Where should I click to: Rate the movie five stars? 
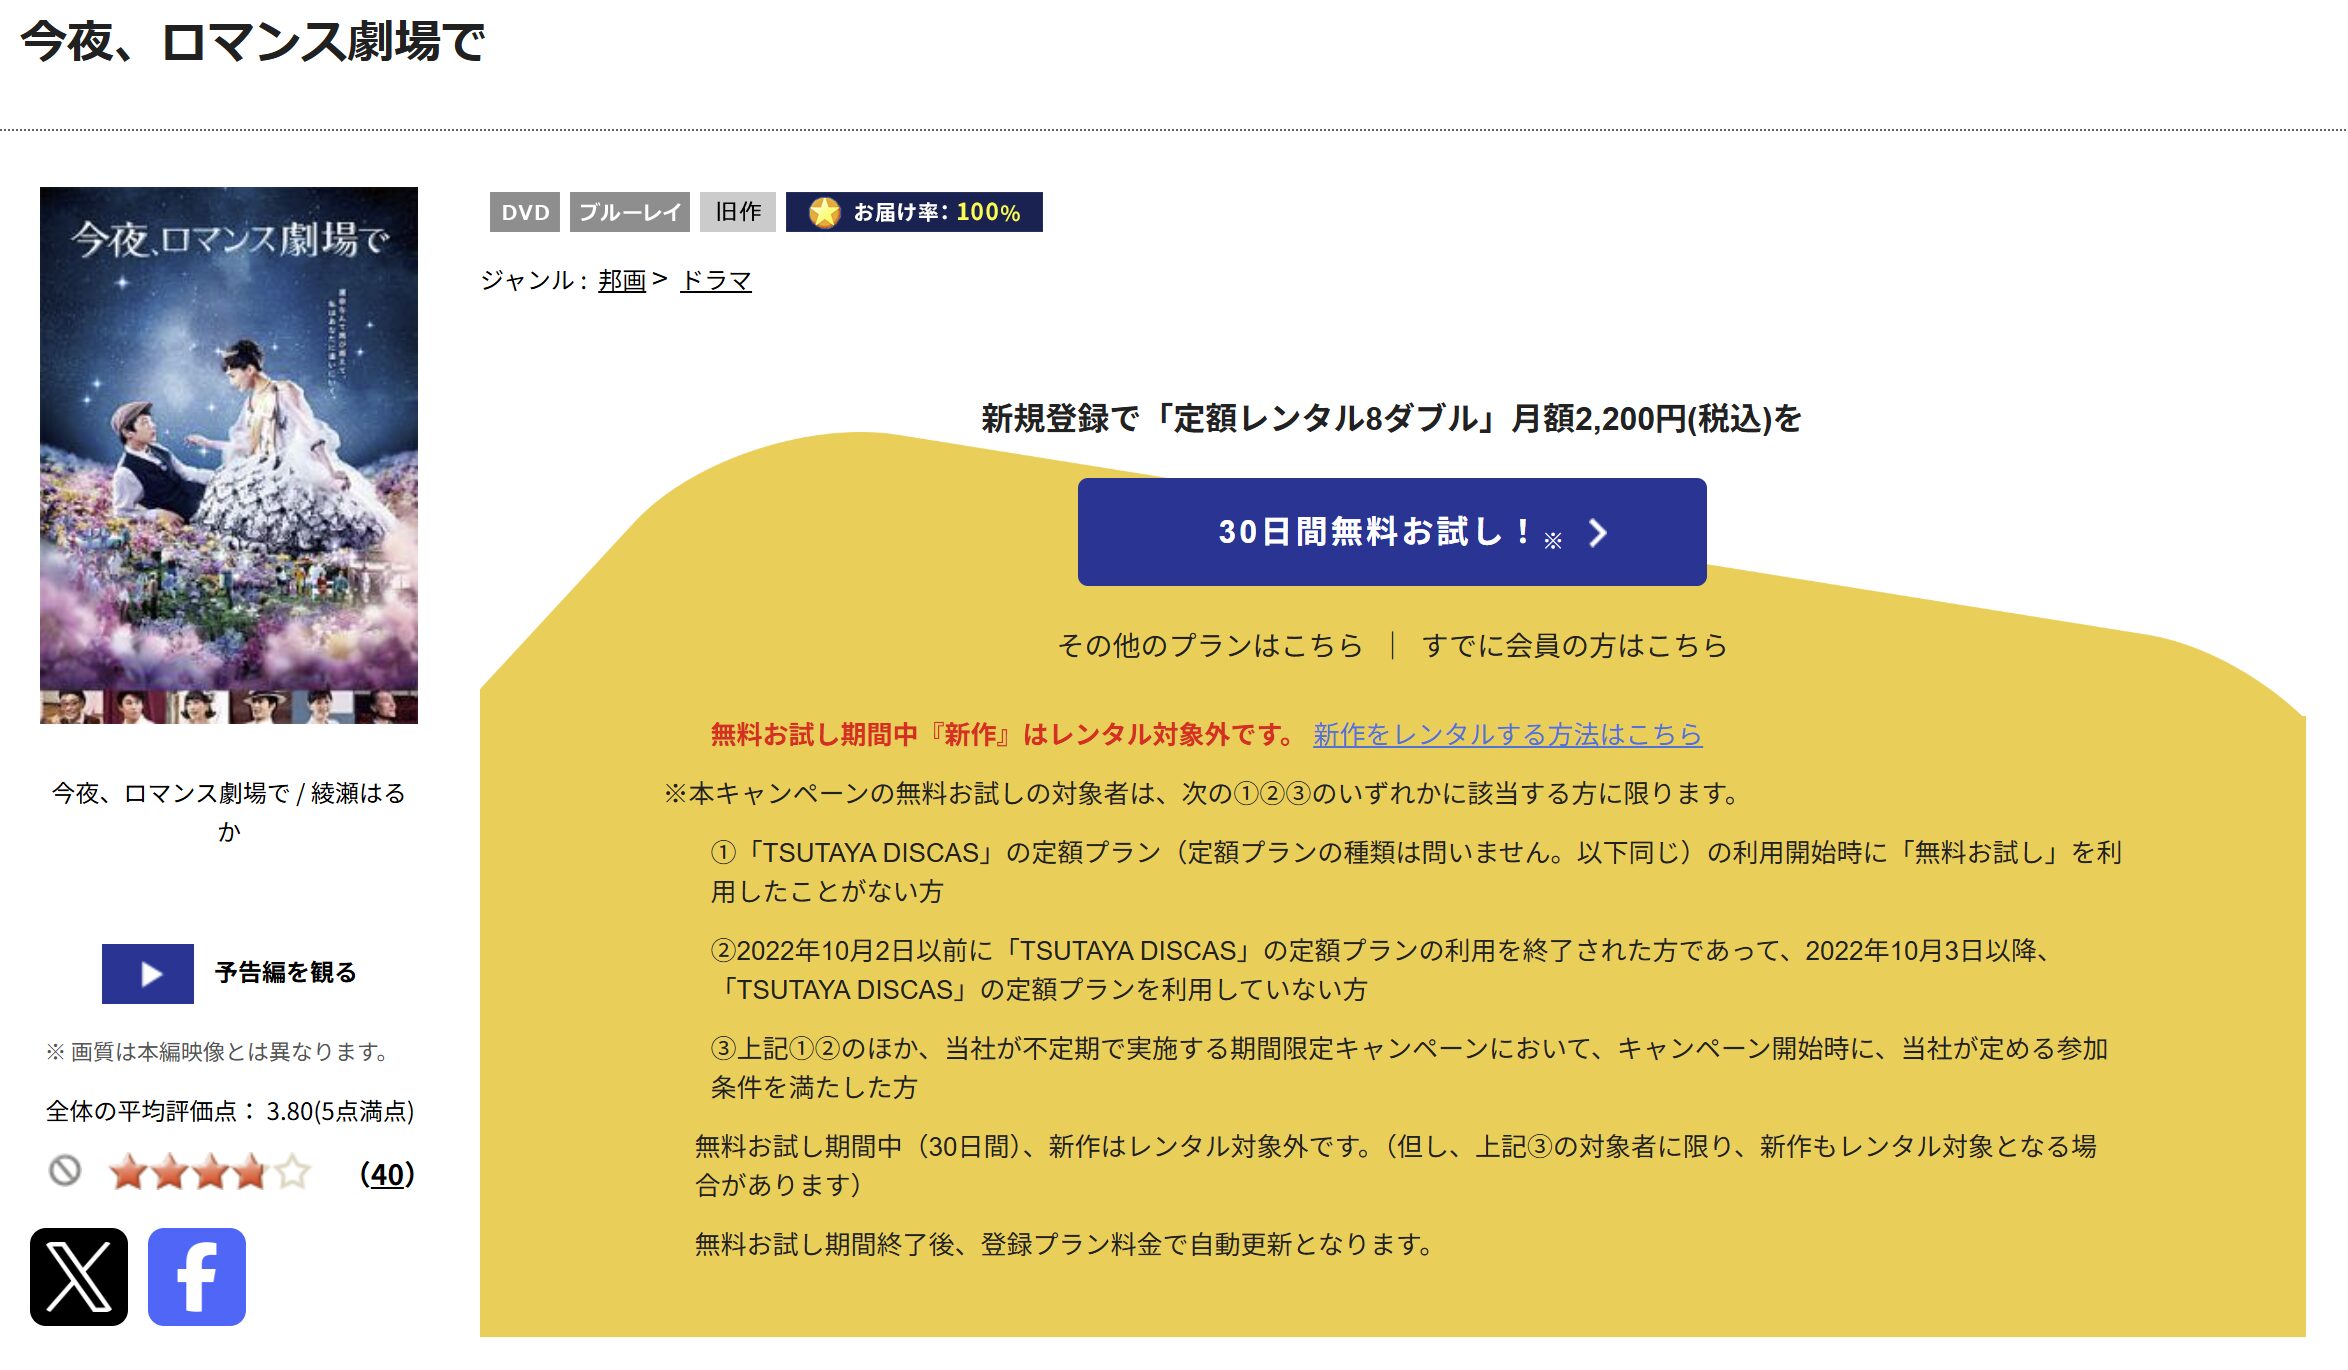292,1172
